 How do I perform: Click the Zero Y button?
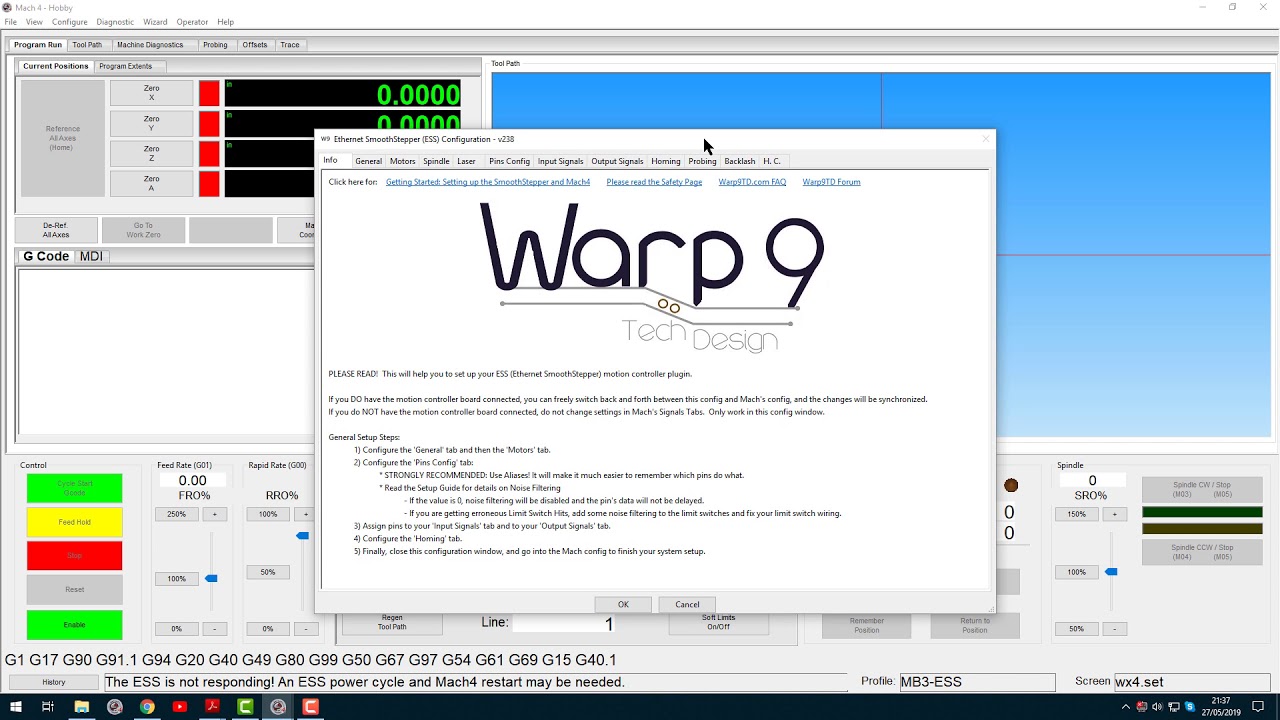point(151,123)
